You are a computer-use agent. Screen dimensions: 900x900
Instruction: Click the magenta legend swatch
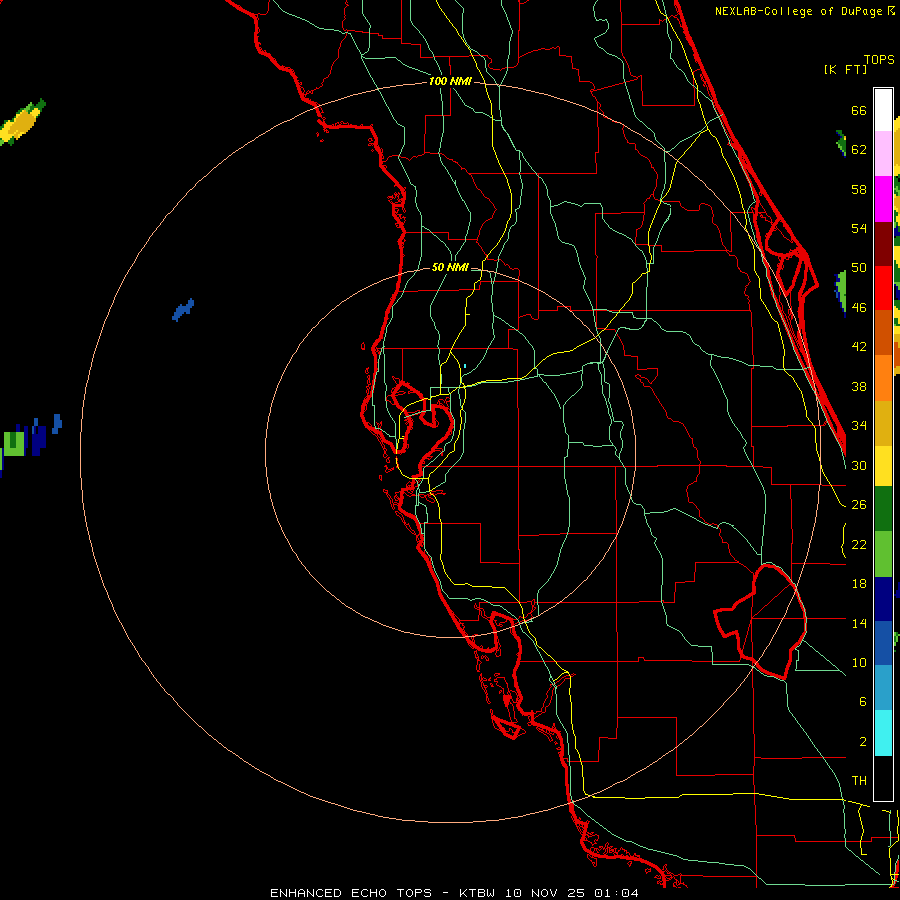[x=883, y=199]
